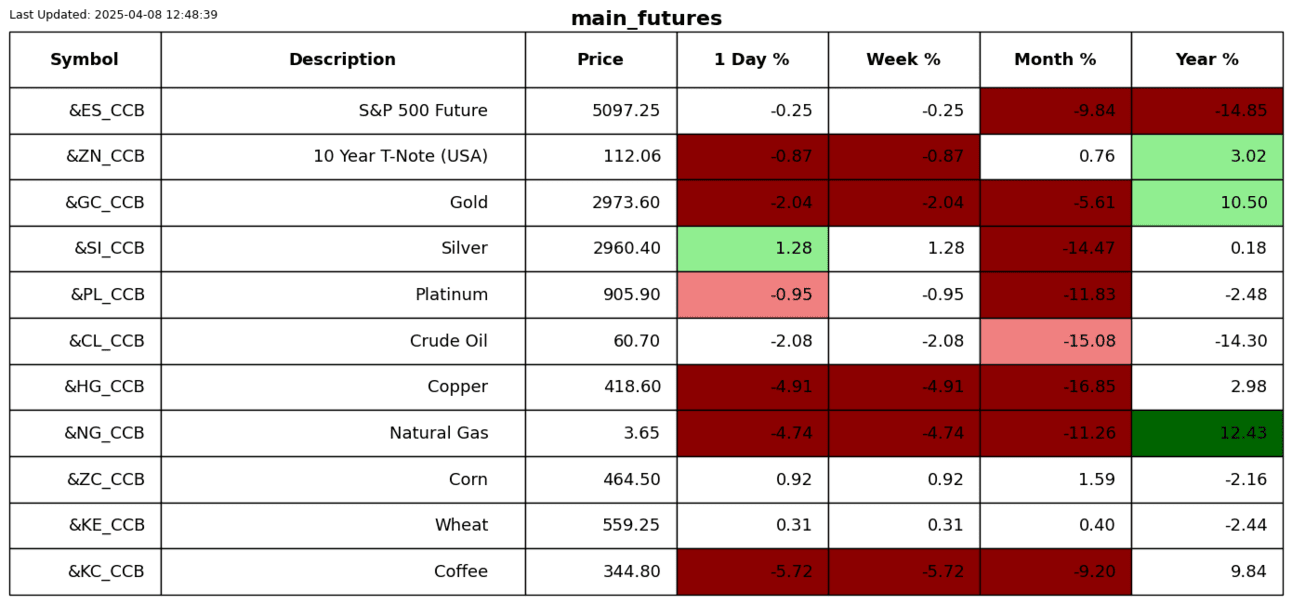1292x604 pixels.
Task: Click the Symbol column header
Action: 85,60
